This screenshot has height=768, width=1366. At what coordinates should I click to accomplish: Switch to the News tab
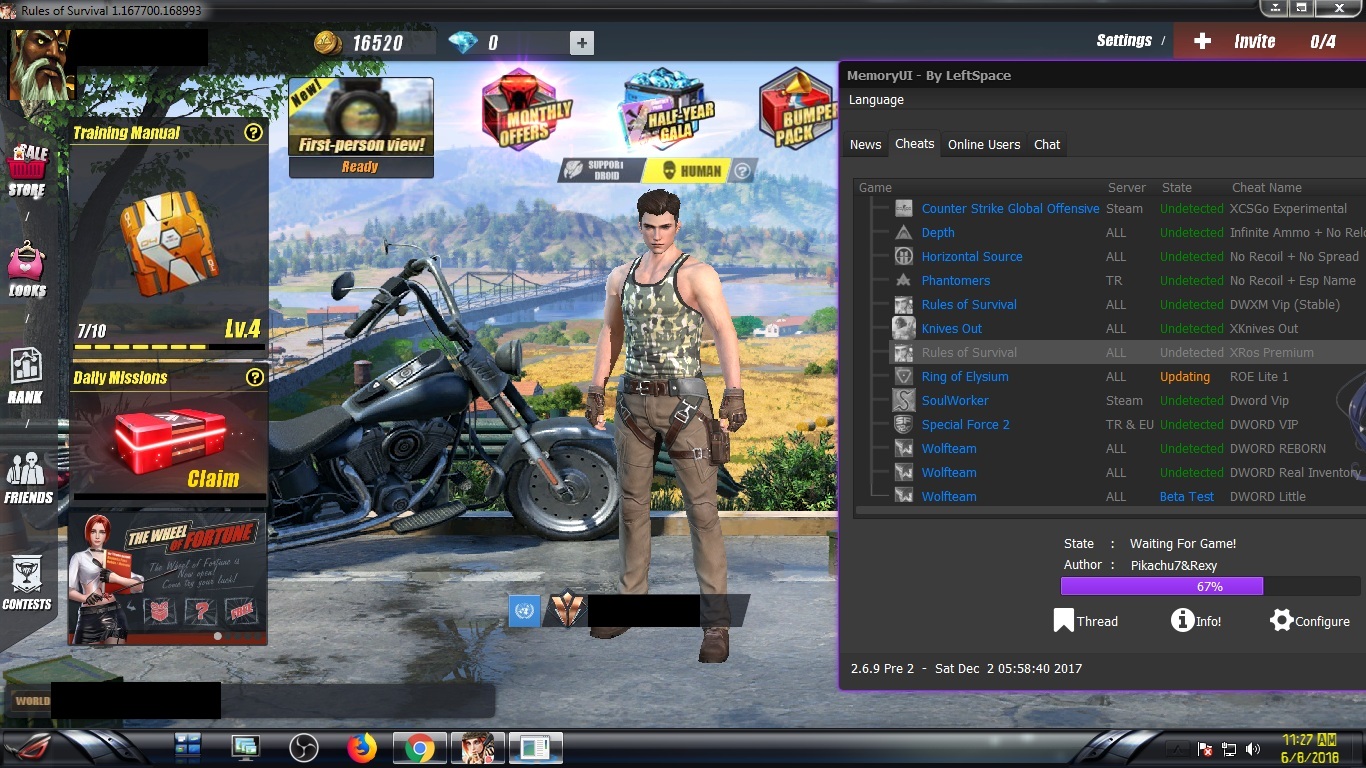866,145
